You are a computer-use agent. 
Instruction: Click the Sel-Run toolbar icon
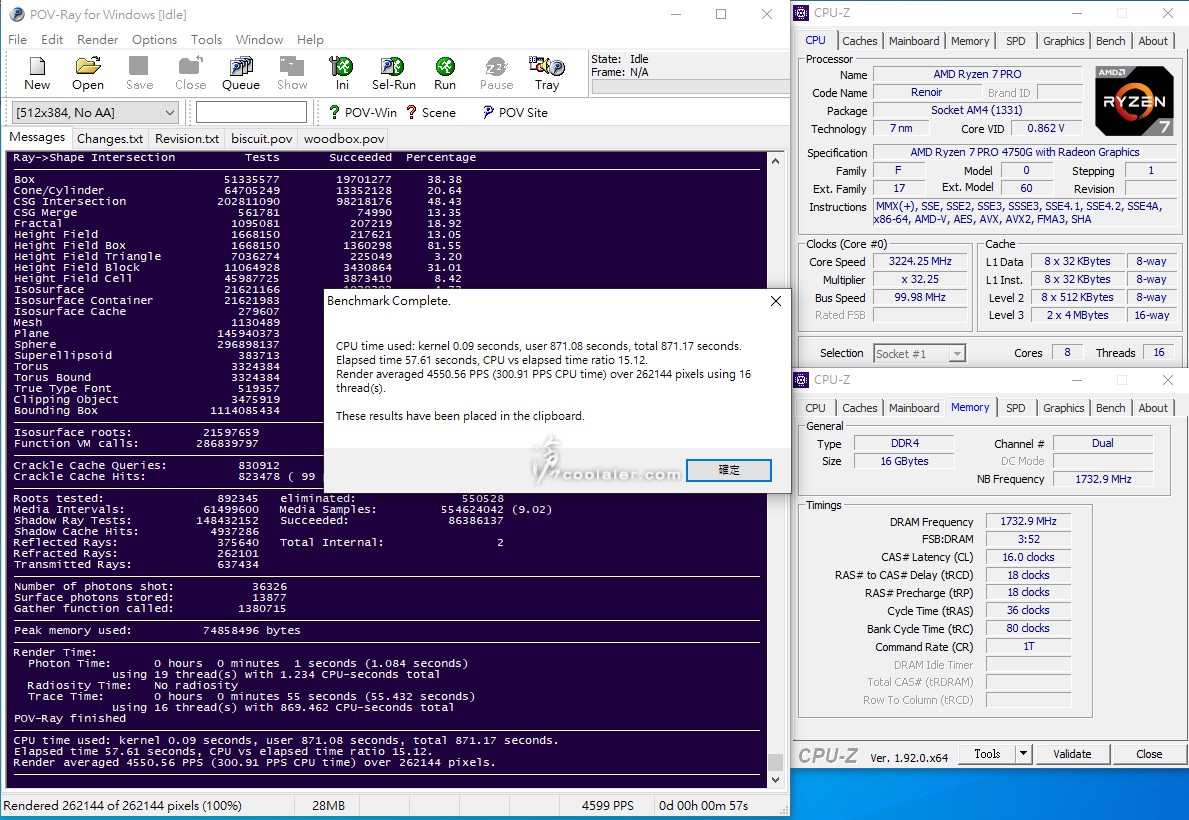coord(394,74)
